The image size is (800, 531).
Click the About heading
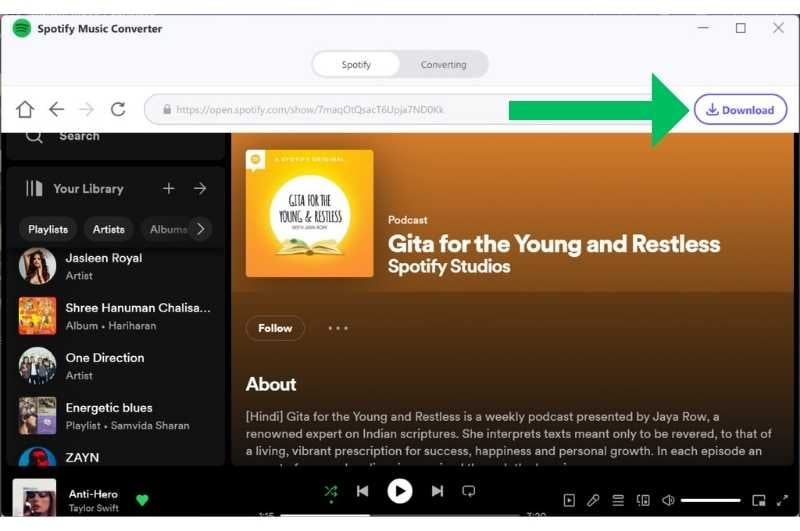[x=271, y=384]
